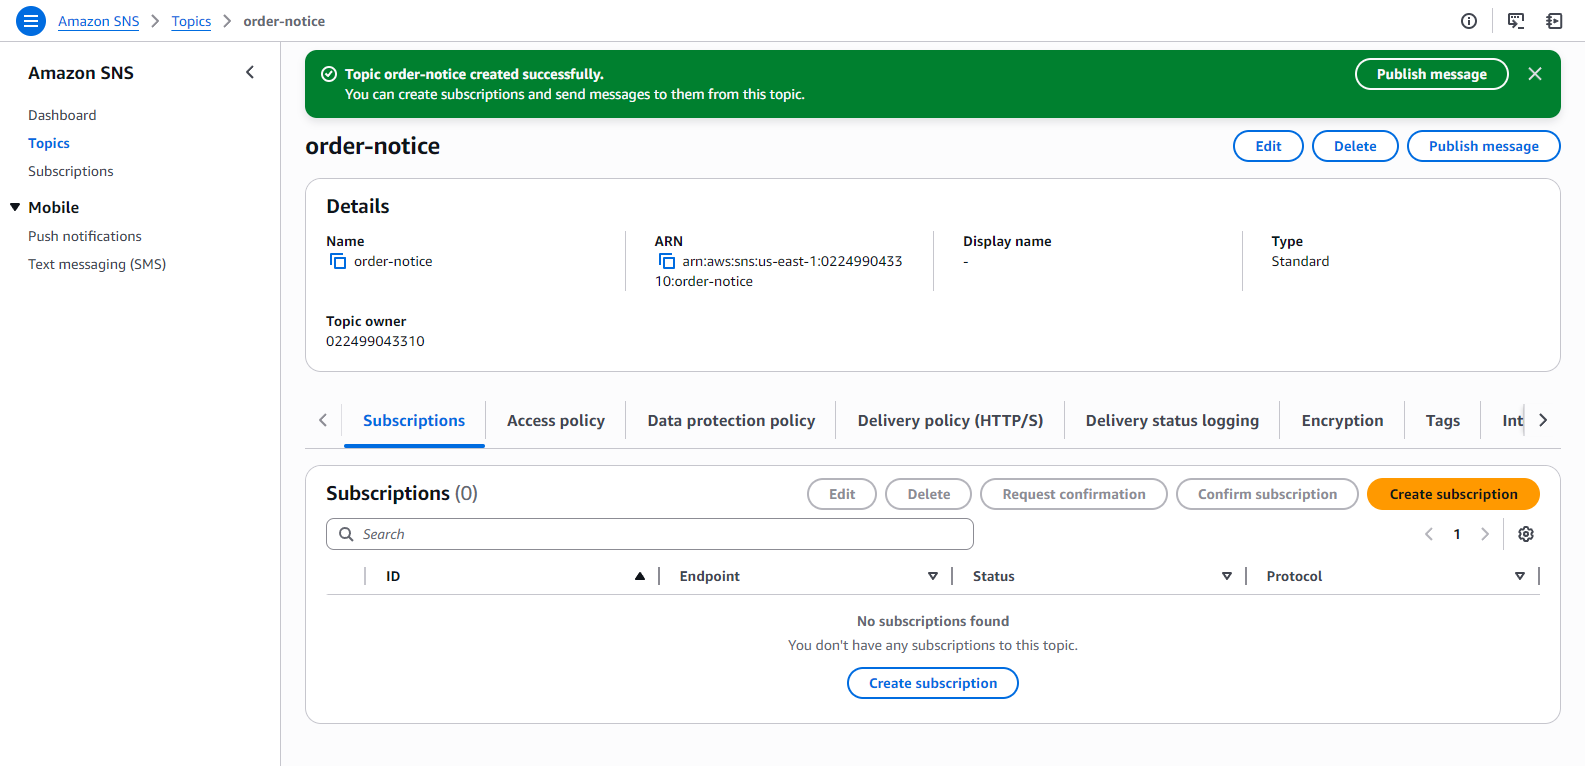Click the No subscriptions found message

(933, 621)
